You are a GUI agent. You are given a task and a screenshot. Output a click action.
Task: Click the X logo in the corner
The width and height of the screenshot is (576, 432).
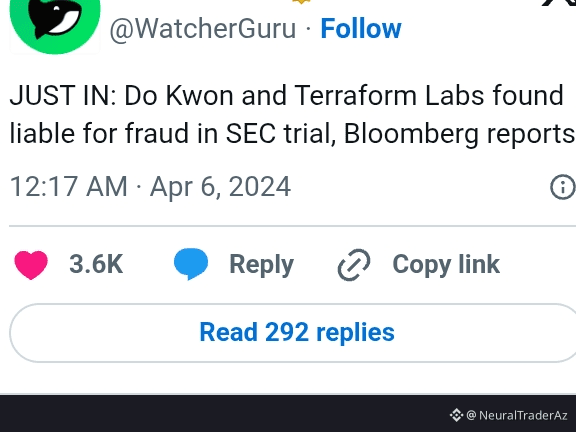(560, 3)
